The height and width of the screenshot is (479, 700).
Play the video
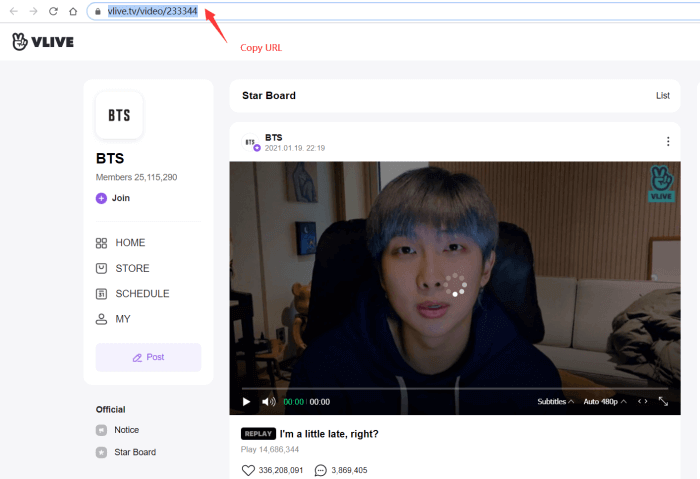(246, 402)
